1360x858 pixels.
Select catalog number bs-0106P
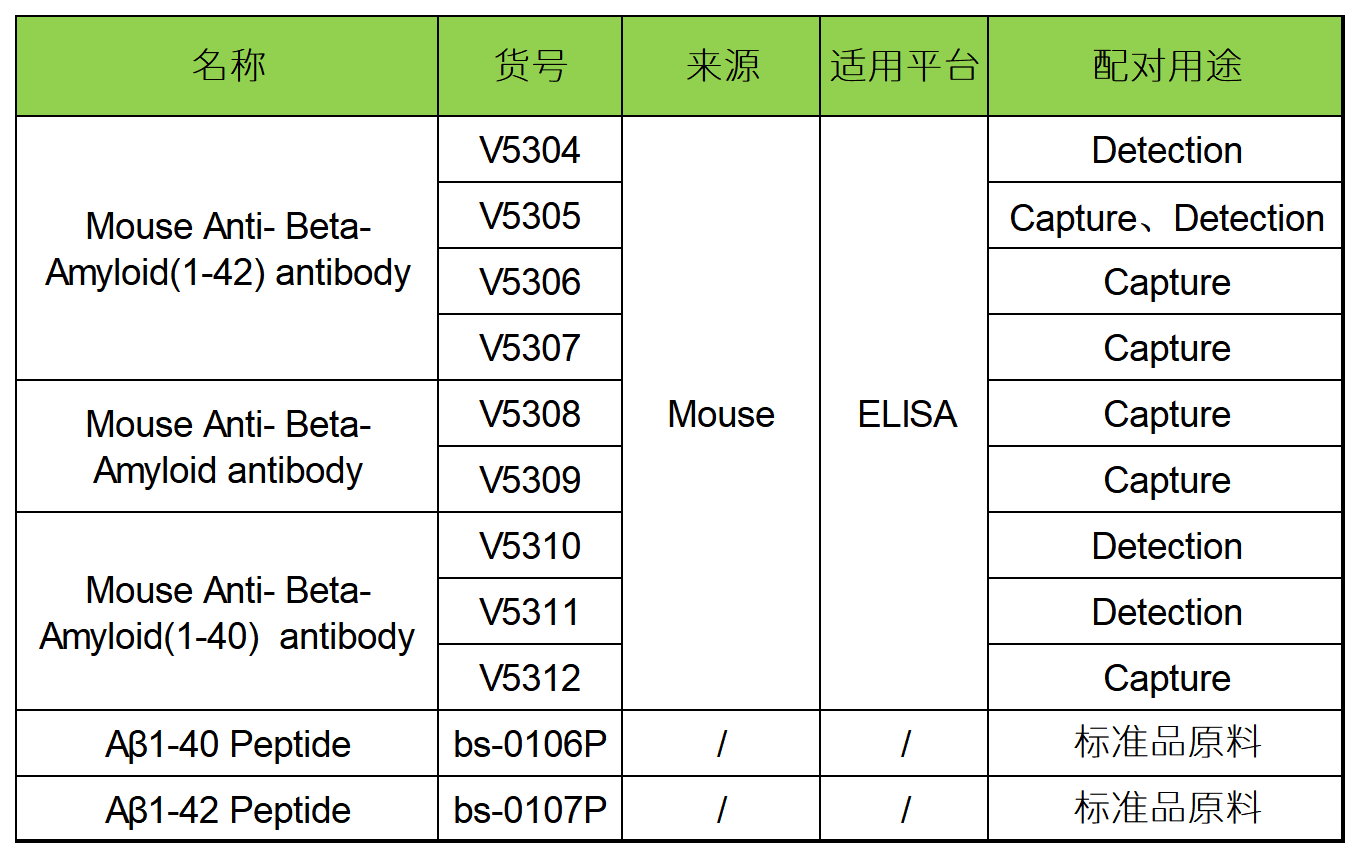click(x=530, y=744)
